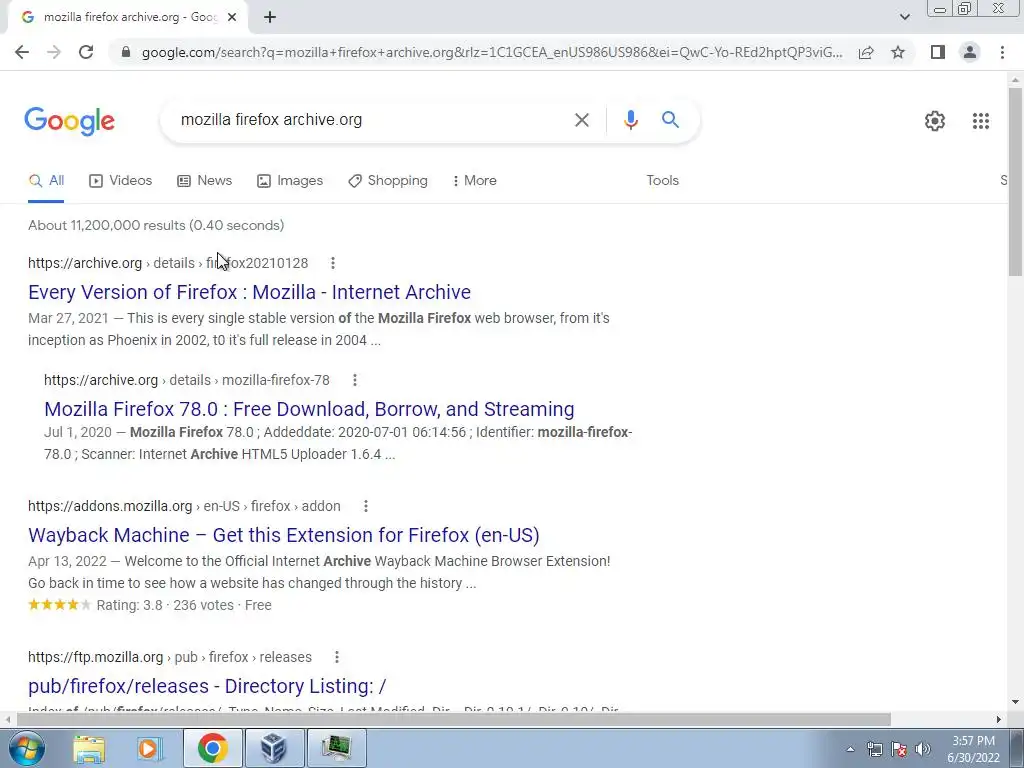Click the ftp.mozilla.org breadcrumb URL

(x=170, y=657)
